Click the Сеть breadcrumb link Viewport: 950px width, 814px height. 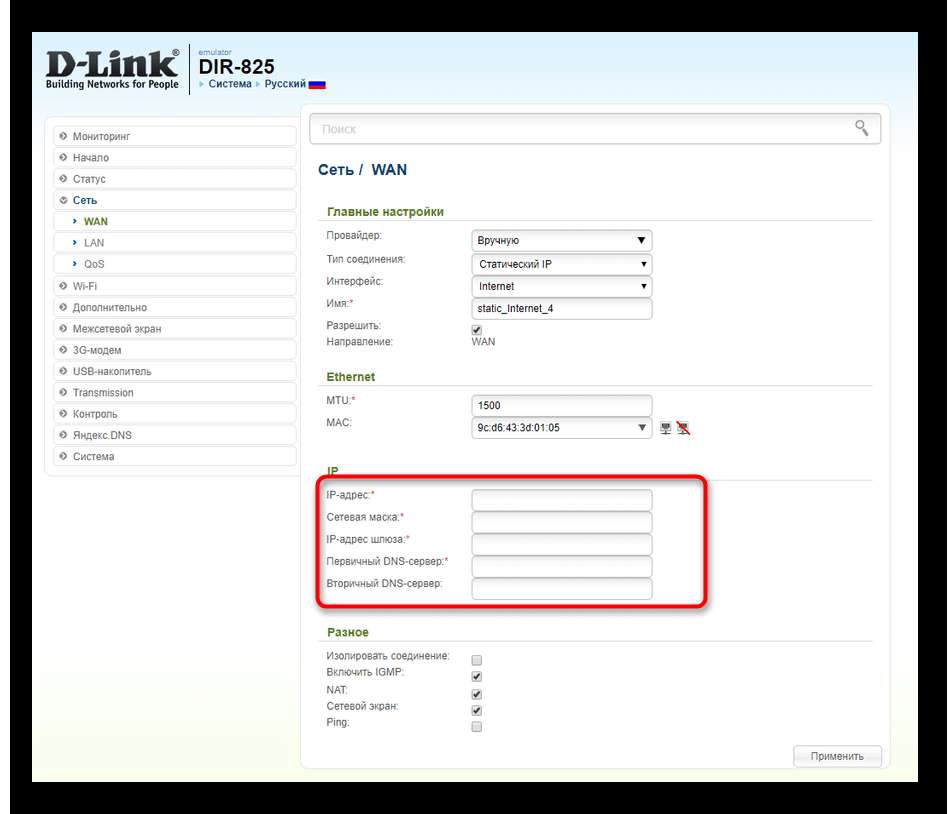pyautogui.click(x=336, y=170)
